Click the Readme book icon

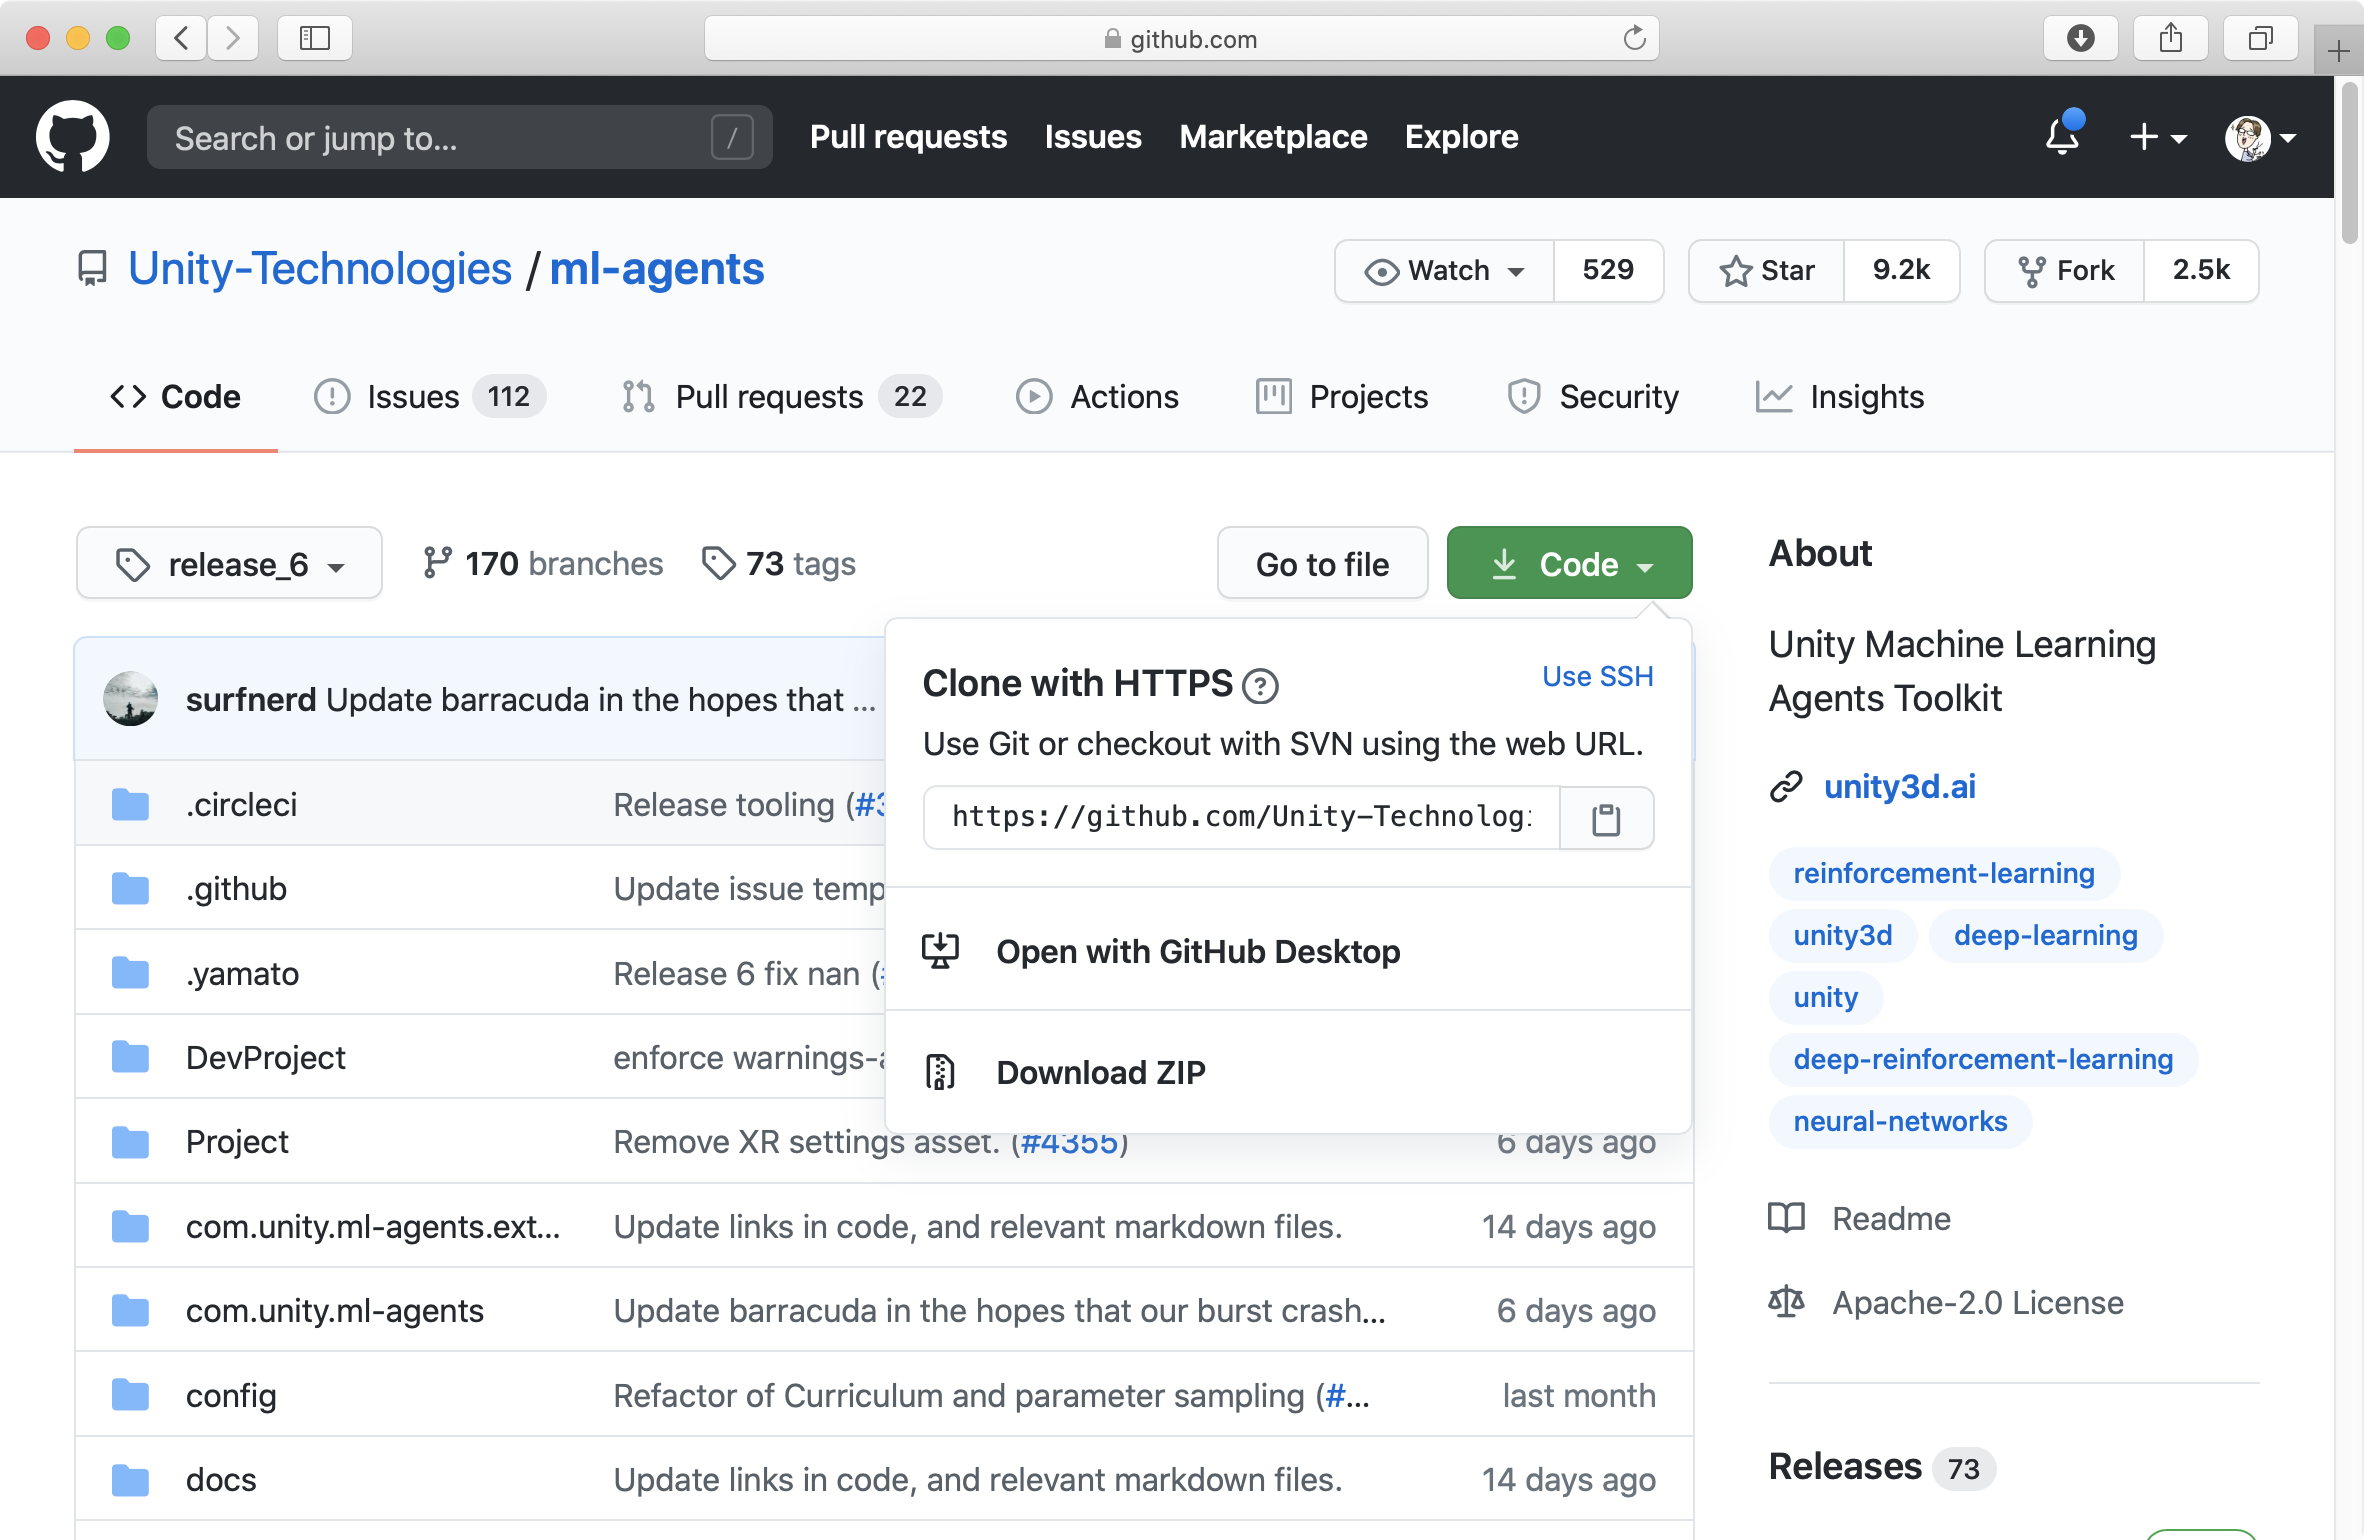[x=1786, y=1218]
